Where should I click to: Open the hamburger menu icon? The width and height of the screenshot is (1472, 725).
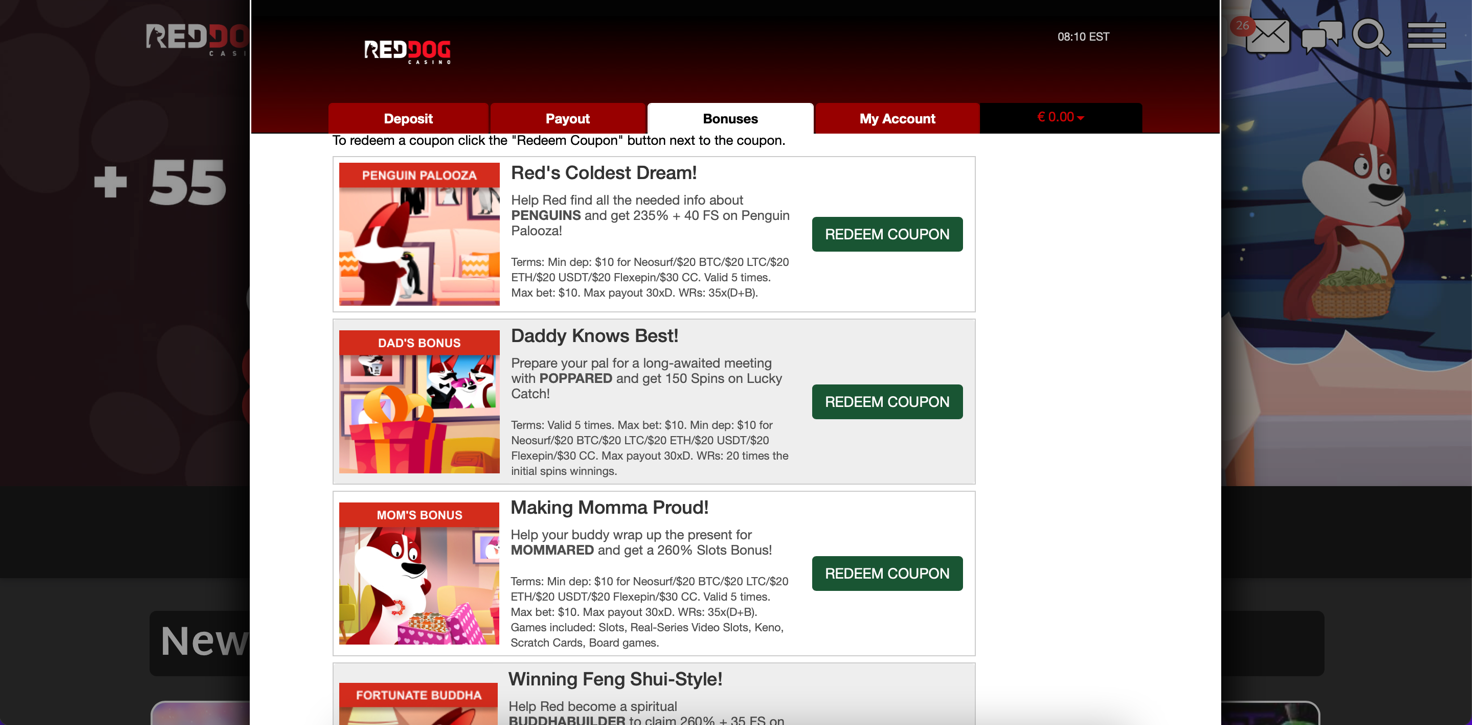tap(1427, 35)
